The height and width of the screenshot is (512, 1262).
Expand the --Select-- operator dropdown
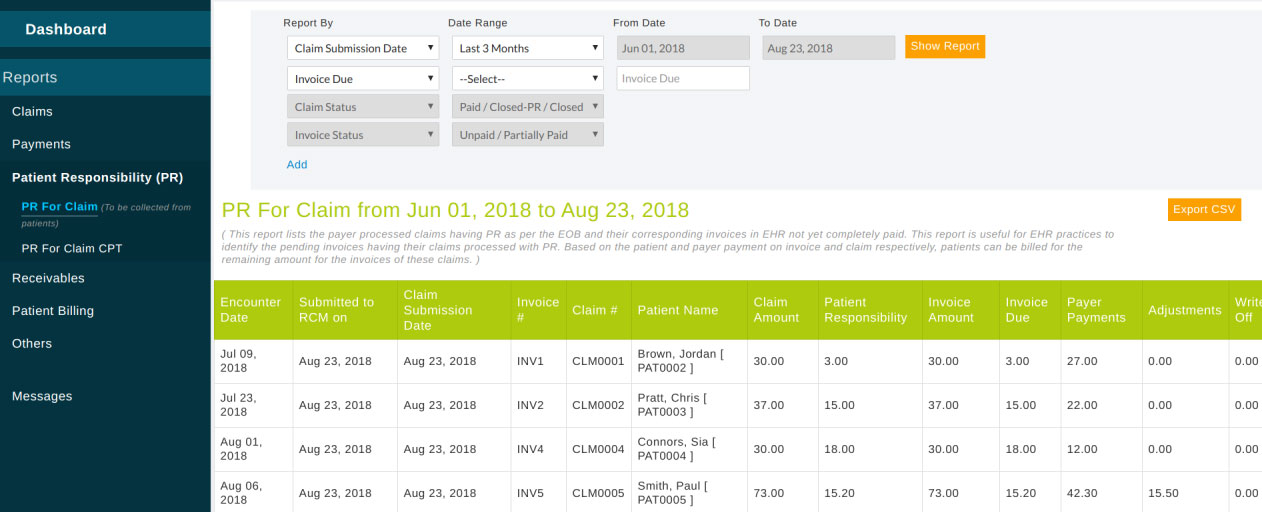tap(527, 79)
